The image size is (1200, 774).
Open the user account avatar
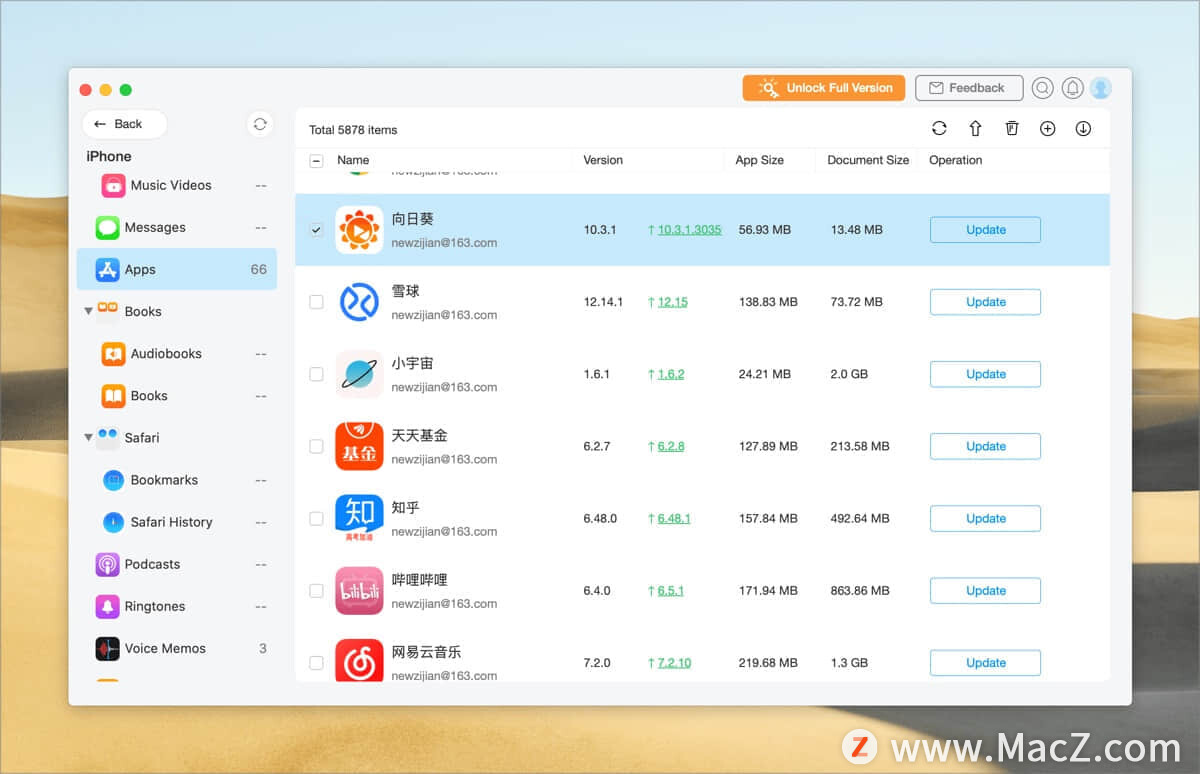[1101, 88]
